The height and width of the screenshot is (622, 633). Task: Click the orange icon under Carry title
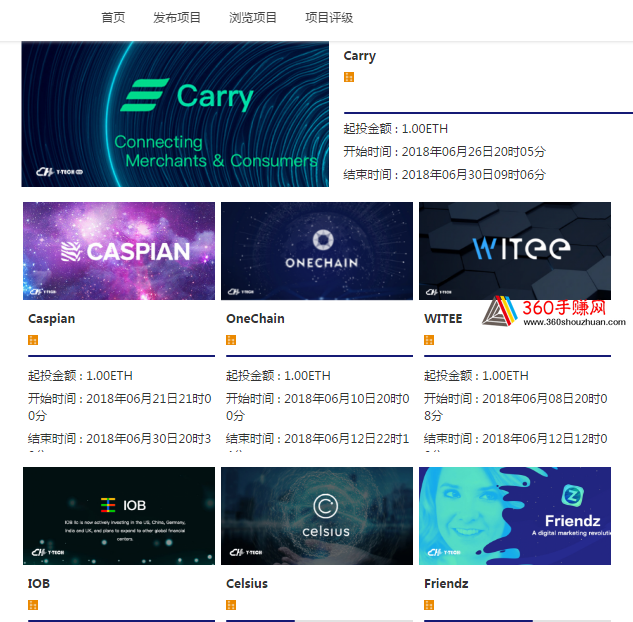point(349,77)
